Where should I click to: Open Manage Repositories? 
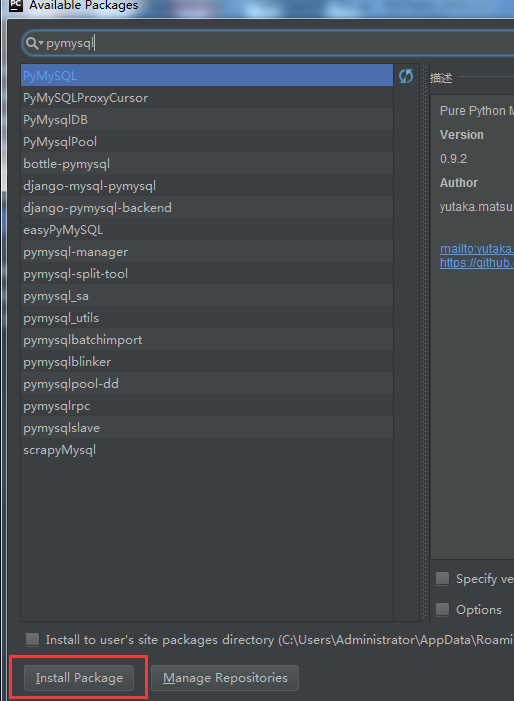tap(225, 678)
